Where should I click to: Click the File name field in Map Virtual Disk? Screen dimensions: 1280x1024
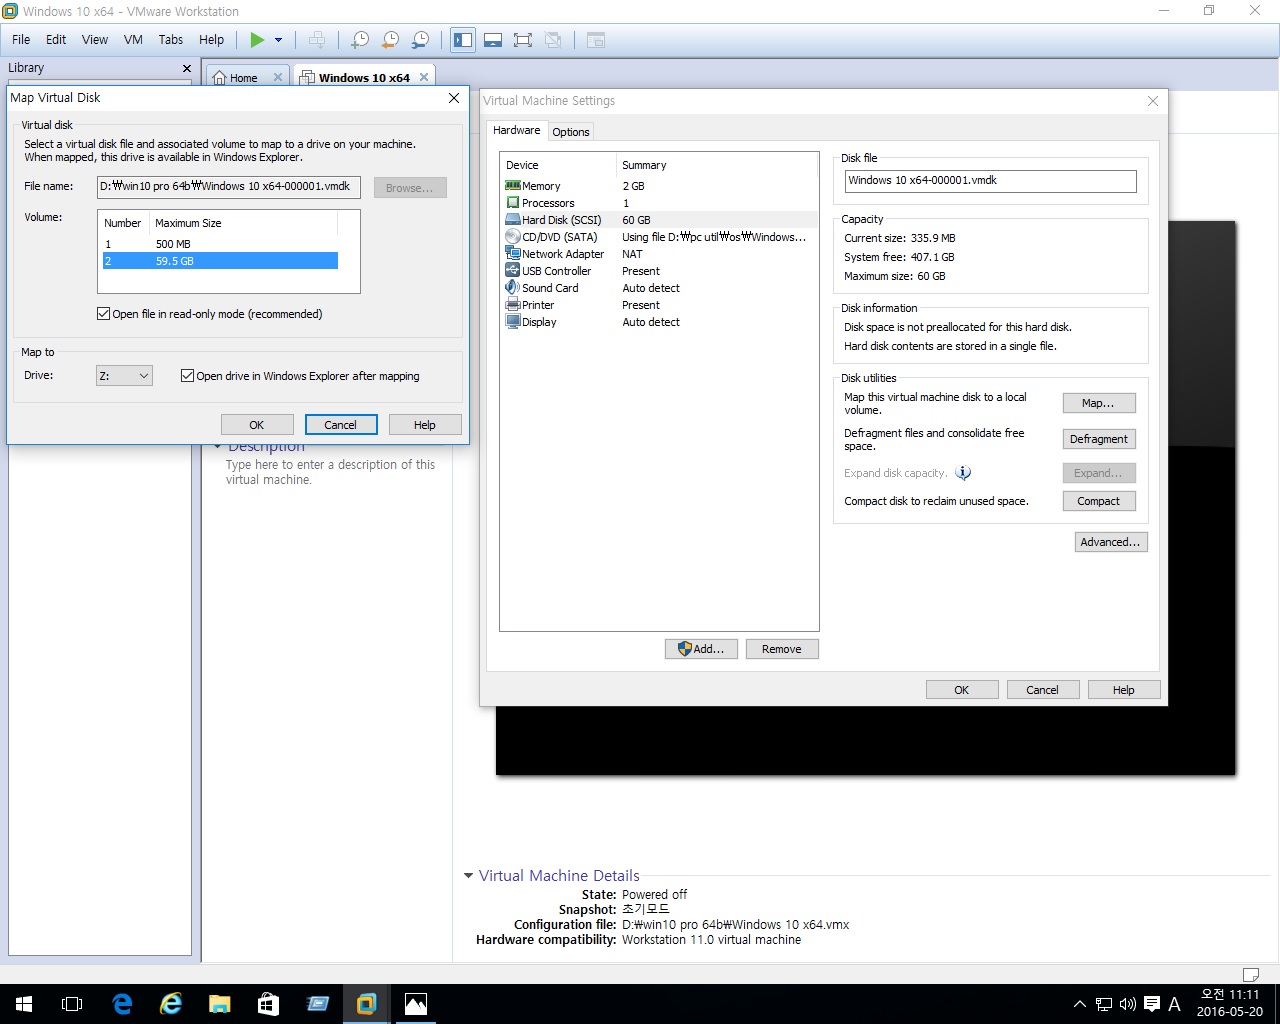click(228, 187)
